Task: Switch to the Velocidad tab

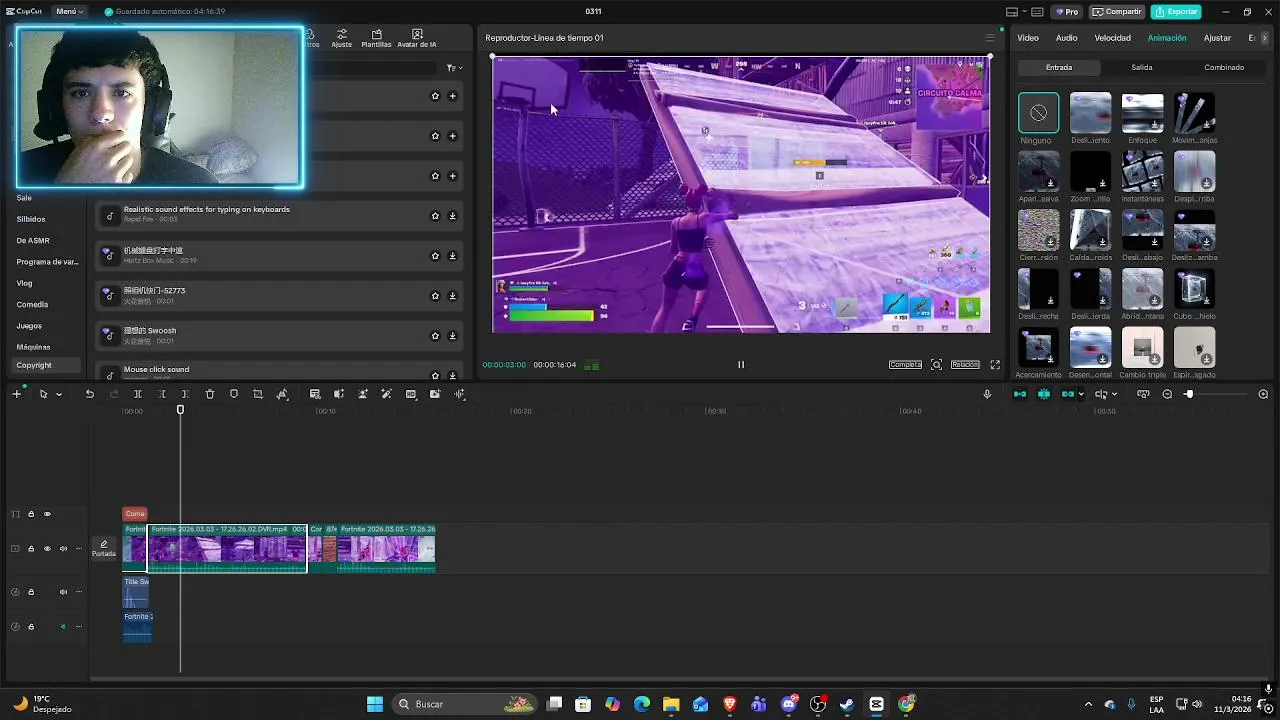Action: pos(1112,38)
